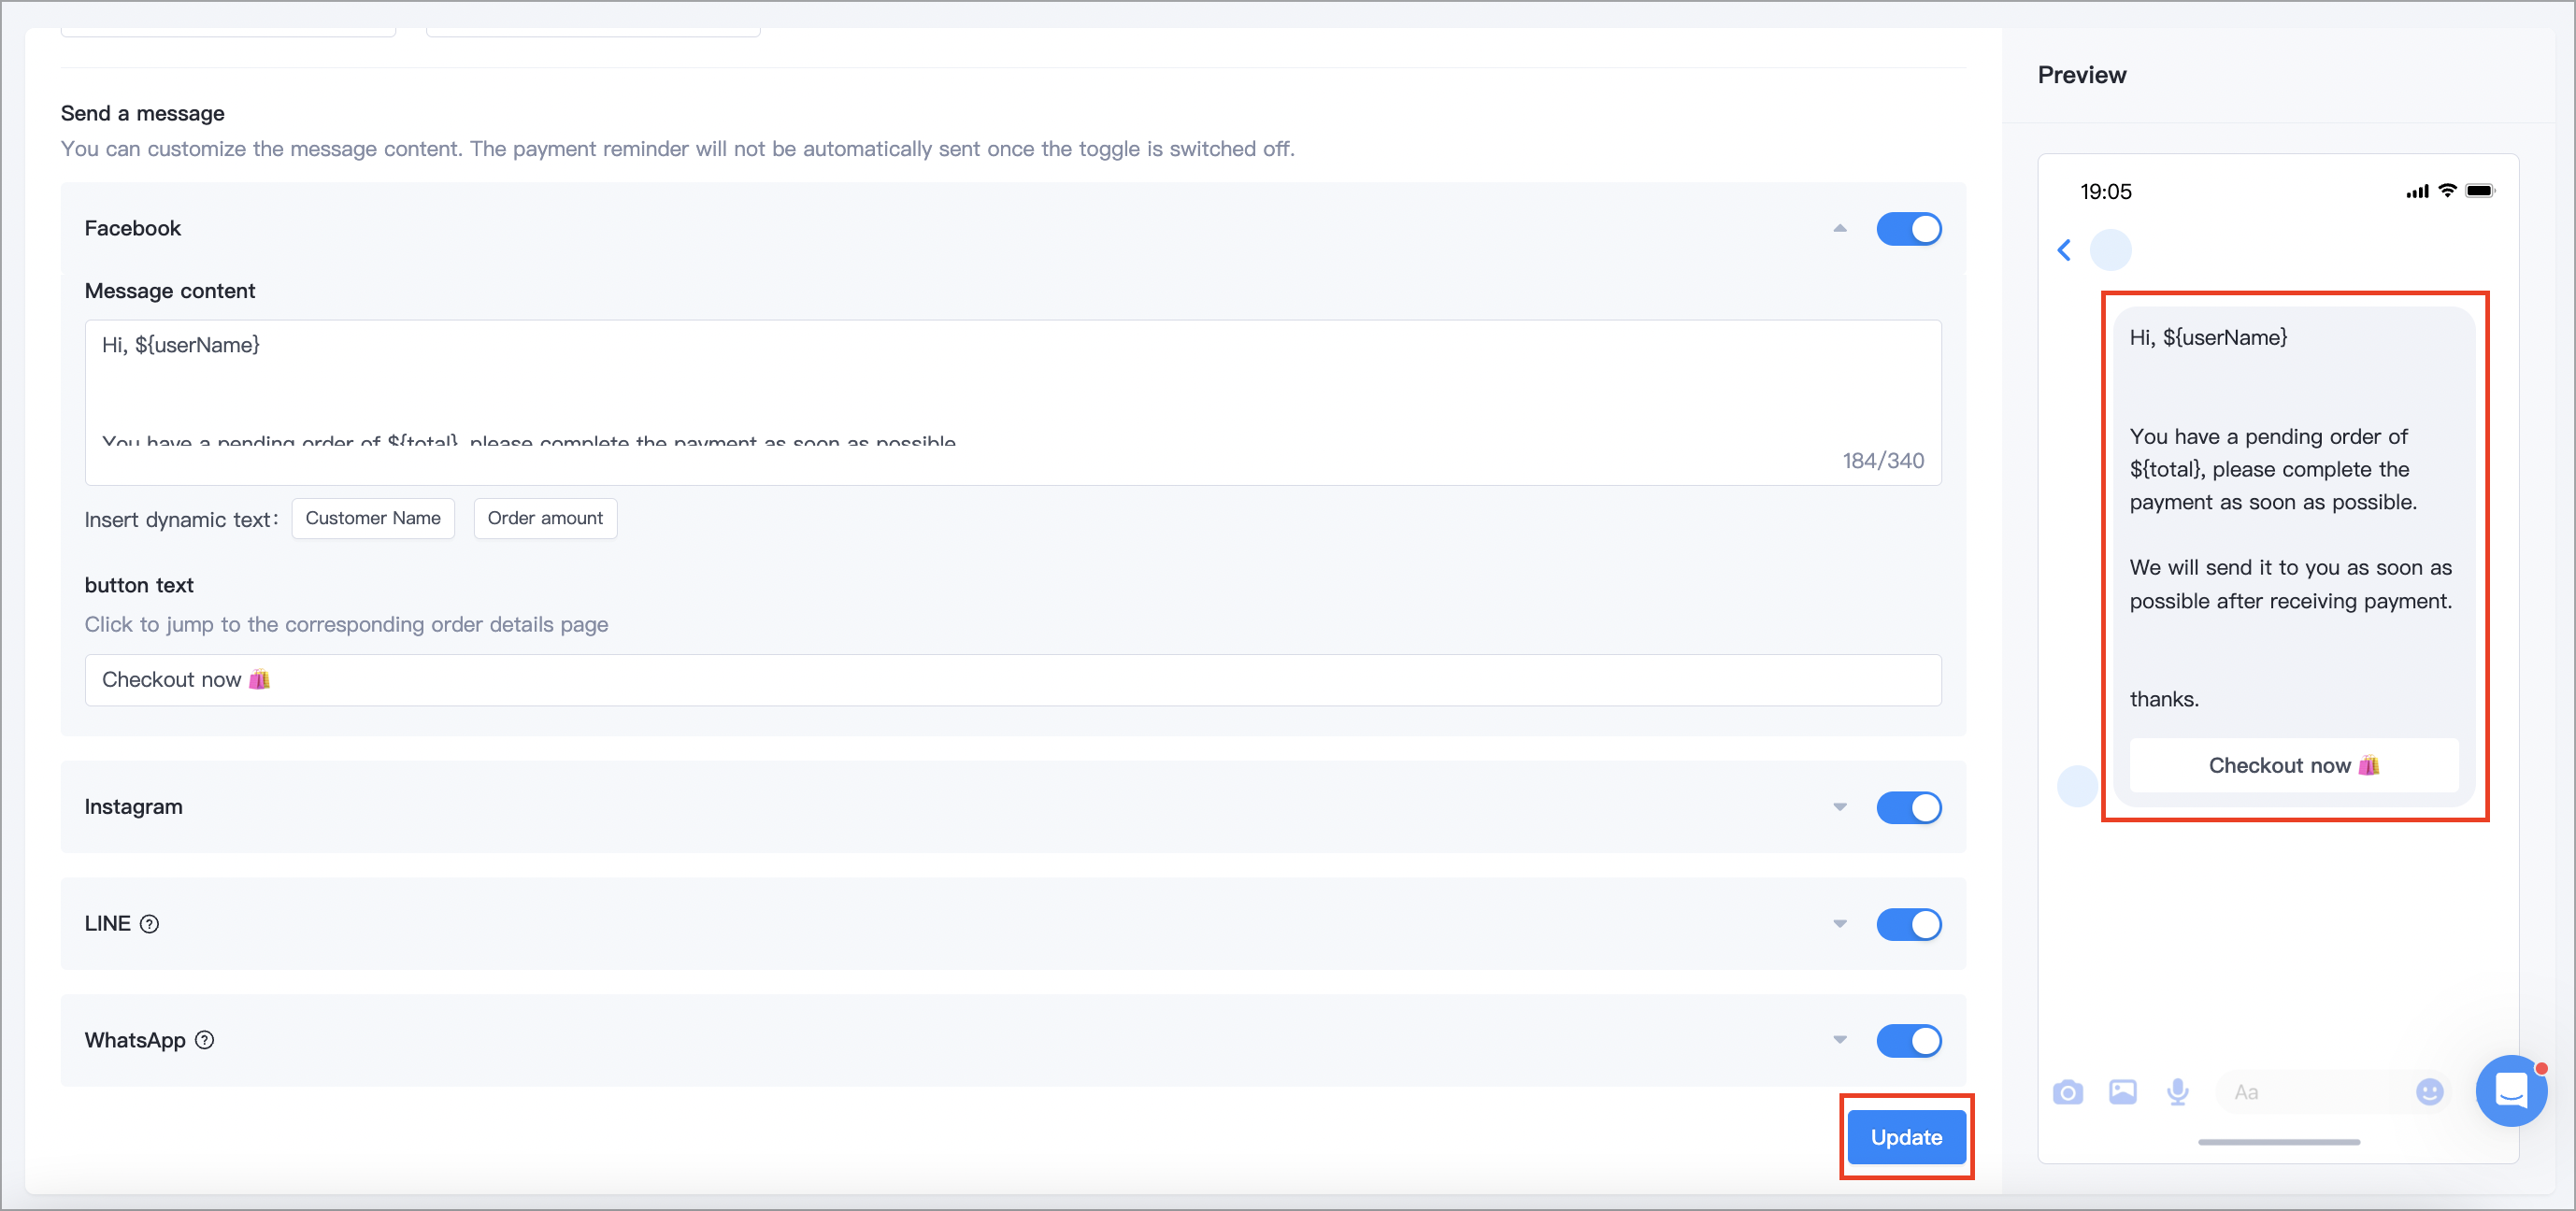Open the live chat support bubble
The height and width of the screenshot is (1211, 2576).
pyautogui.click(x=2511, y=1091)
